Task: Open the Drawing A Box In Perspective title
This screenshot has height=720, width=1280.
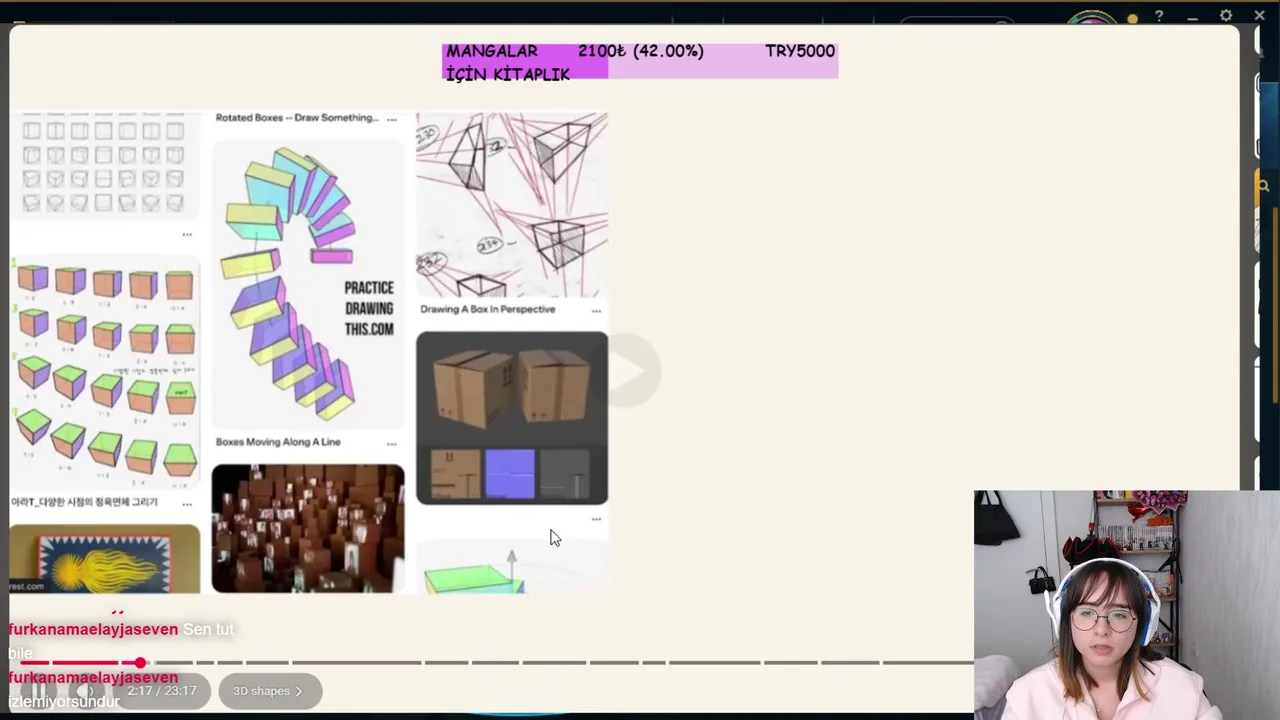Action: pyautogui.click(x=488, y=309)
